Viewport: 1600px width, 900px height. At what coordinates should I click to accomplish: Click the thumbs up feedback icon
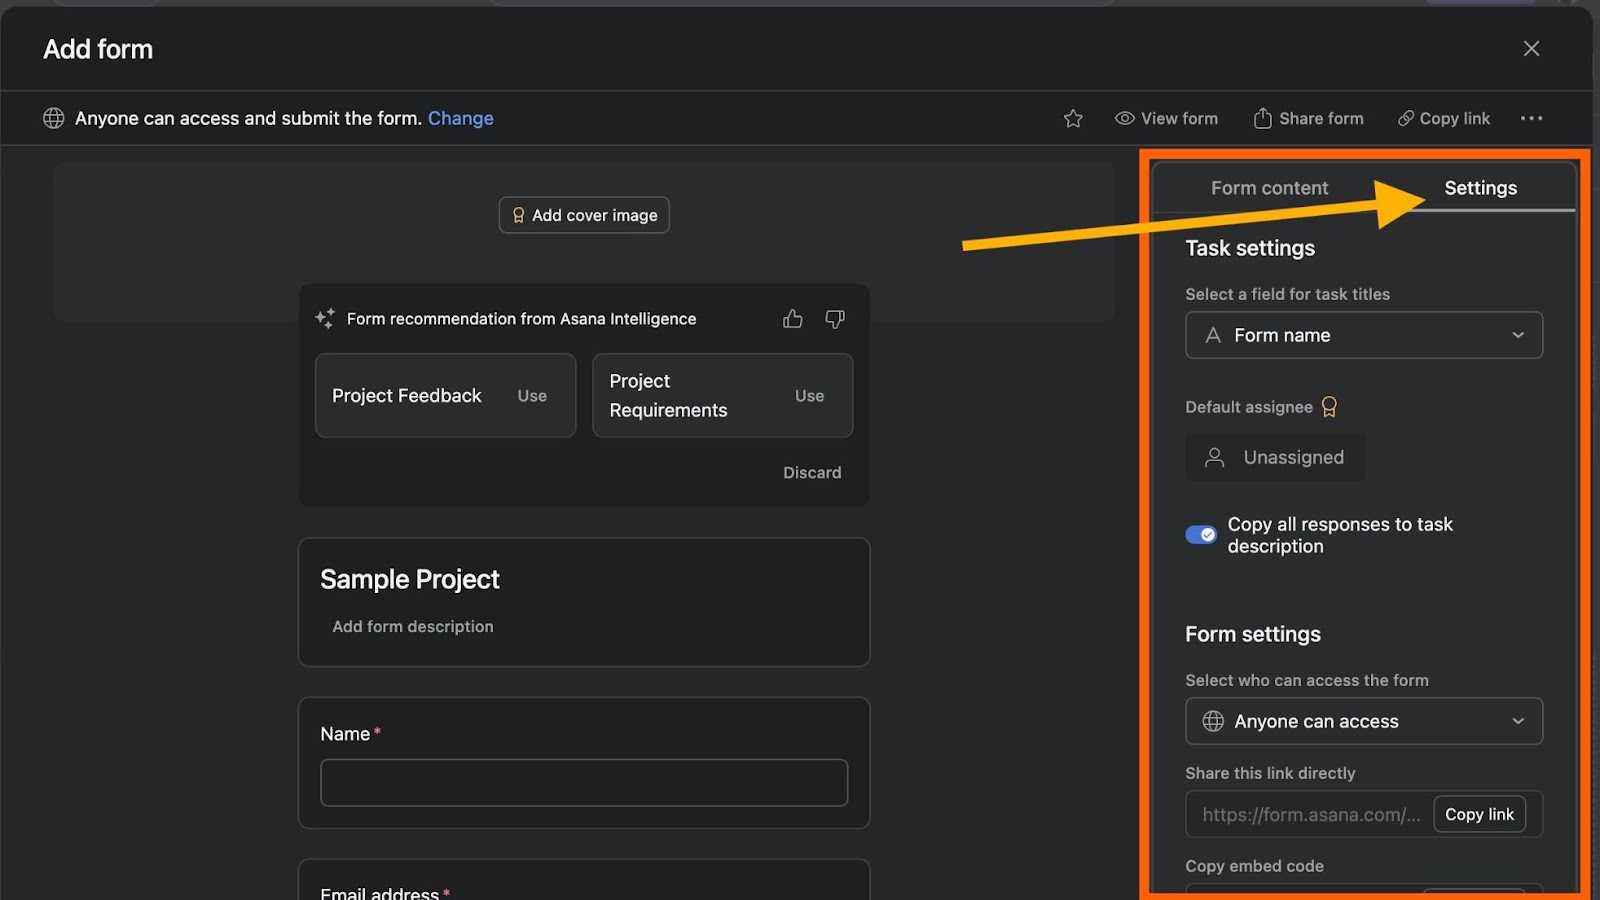click(x=793, y=319)
